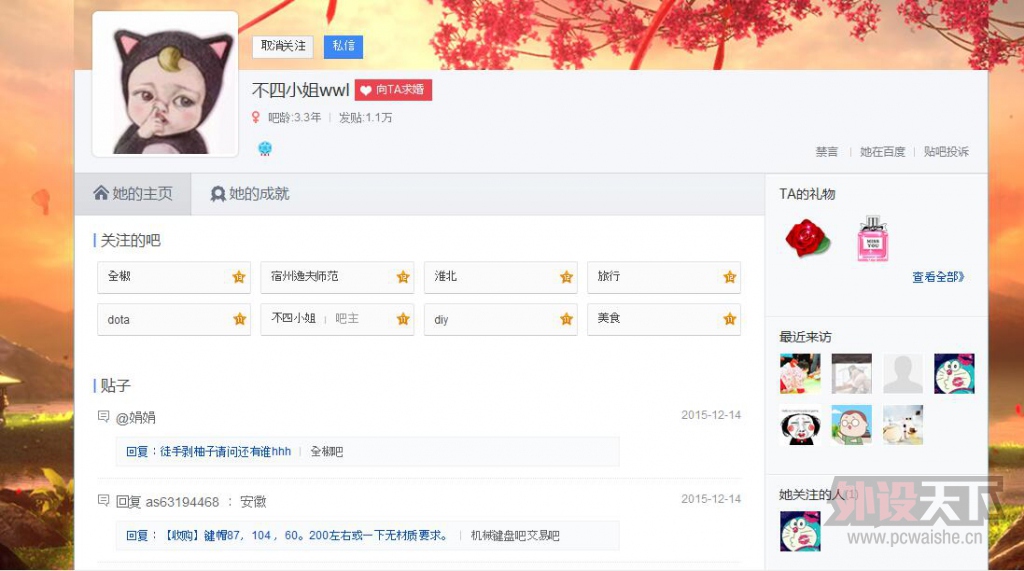
Task: Open first recent visitor avatar with red gift box
Action: (800, 374)
